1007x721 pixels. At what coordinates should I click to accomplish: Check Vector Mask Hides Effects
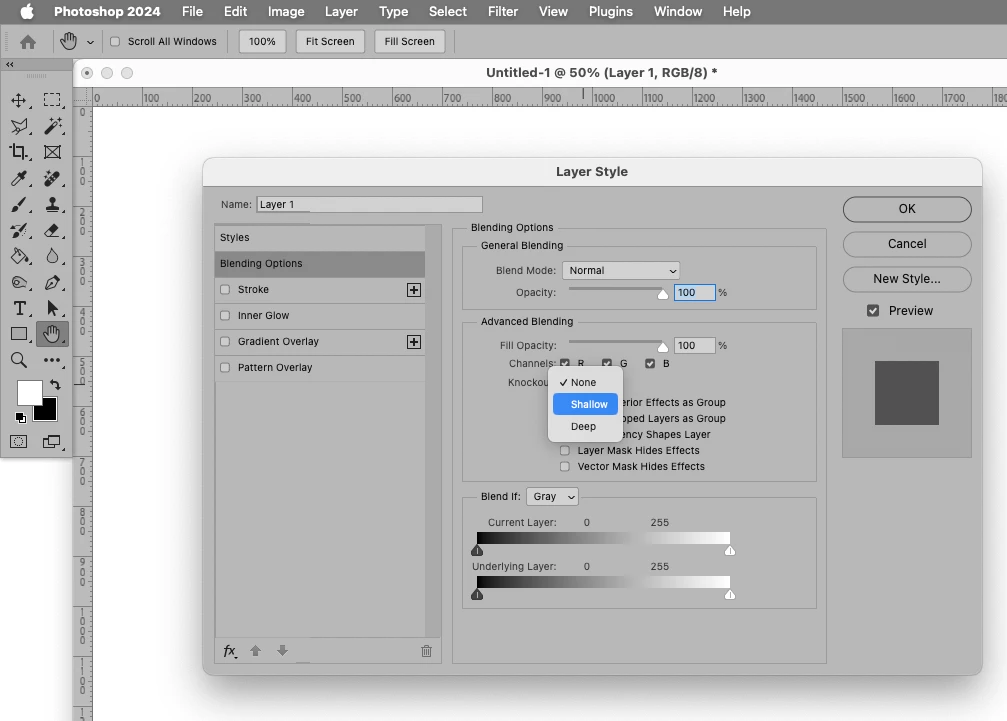coord(565,467)
